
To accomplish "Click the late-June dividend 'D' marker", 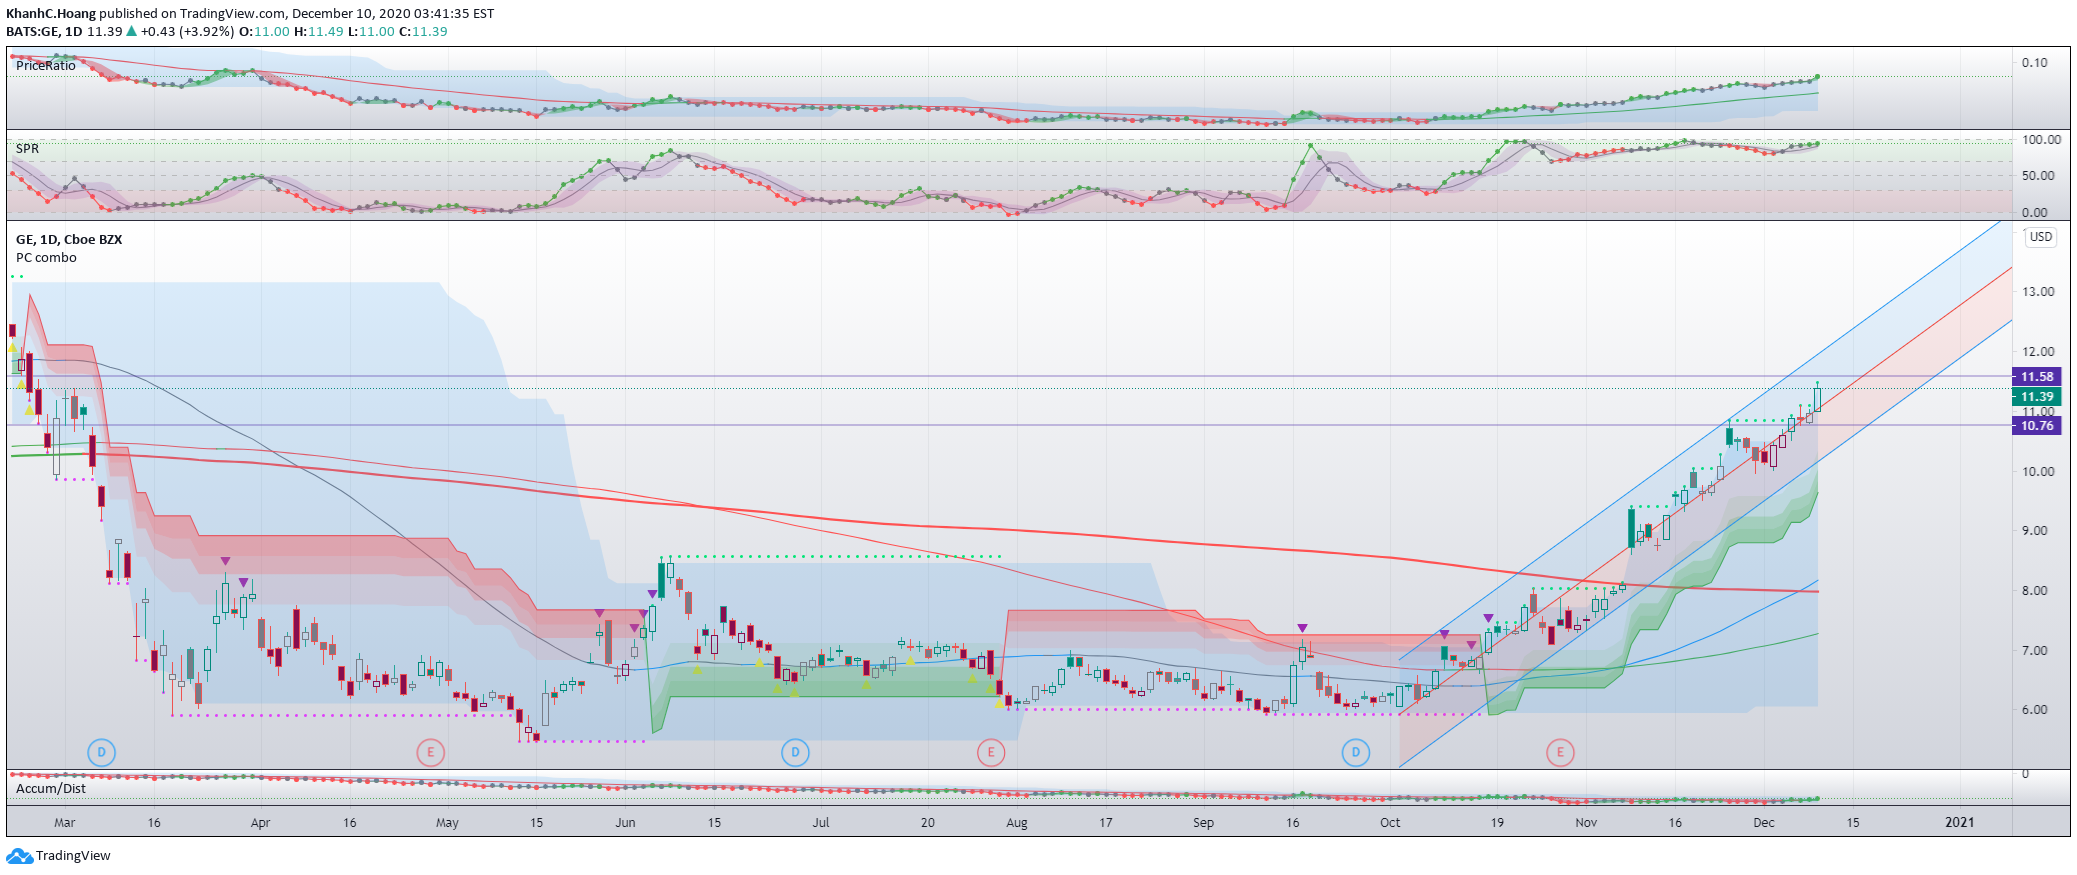I will pyautogui.click(x=795, y=752).
